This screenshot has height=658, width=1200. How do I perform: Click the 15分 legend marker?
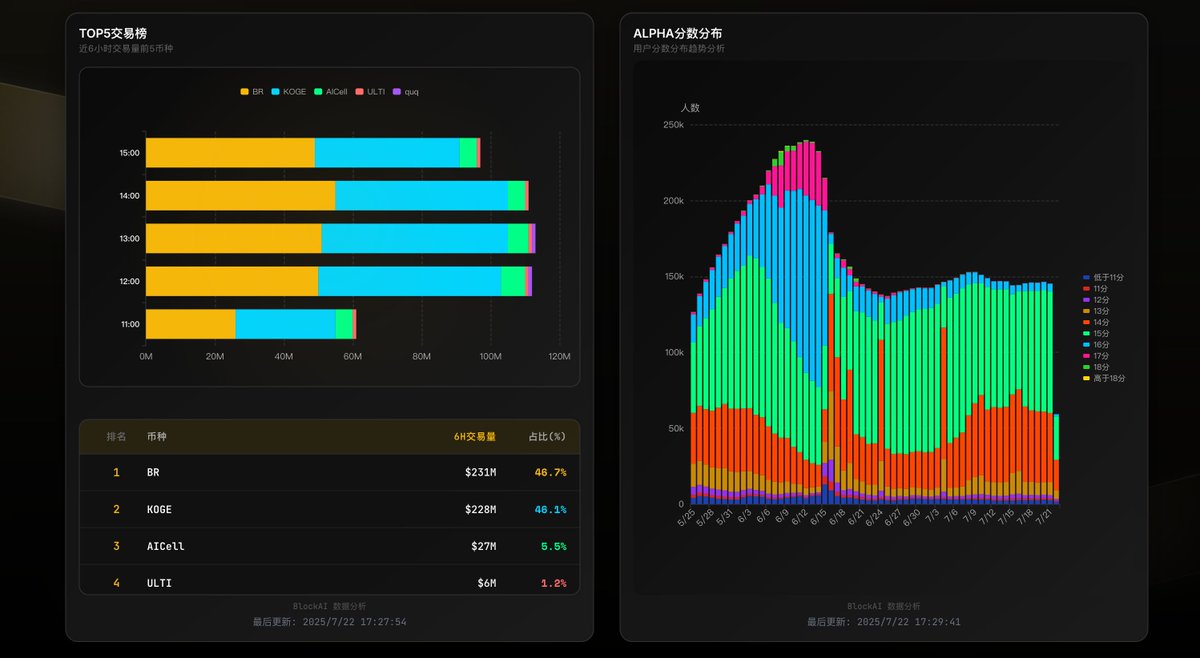(1085, 333)
